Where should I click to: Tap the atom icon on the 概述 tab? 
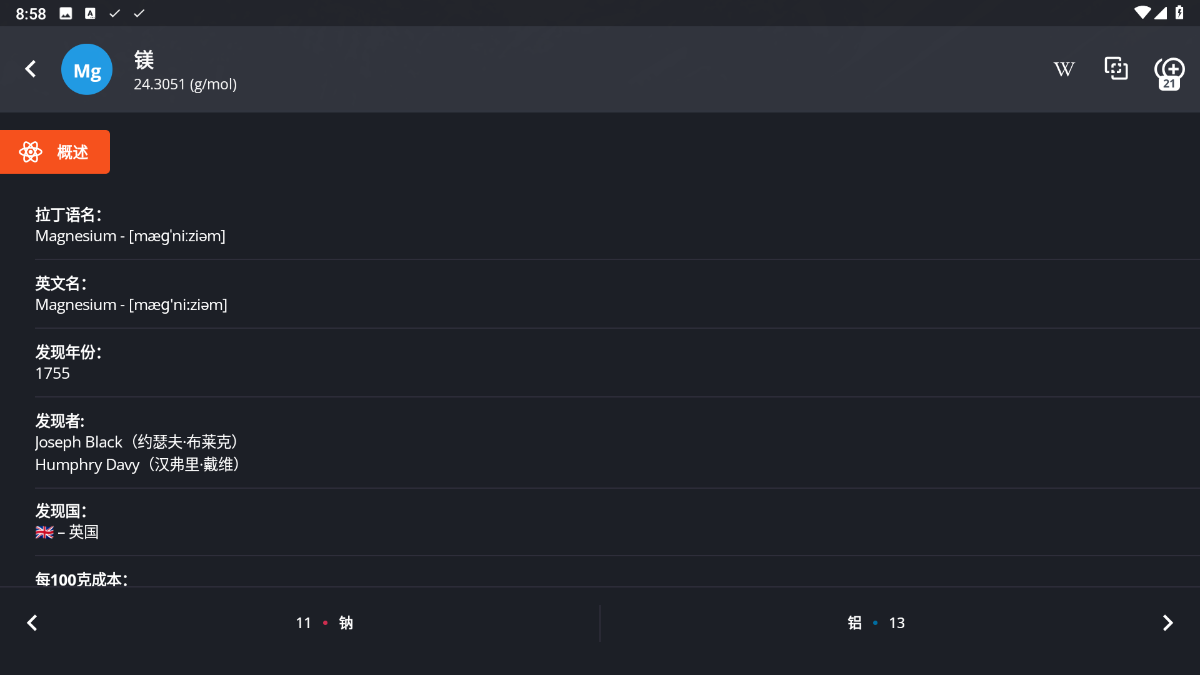pos(31,152)
